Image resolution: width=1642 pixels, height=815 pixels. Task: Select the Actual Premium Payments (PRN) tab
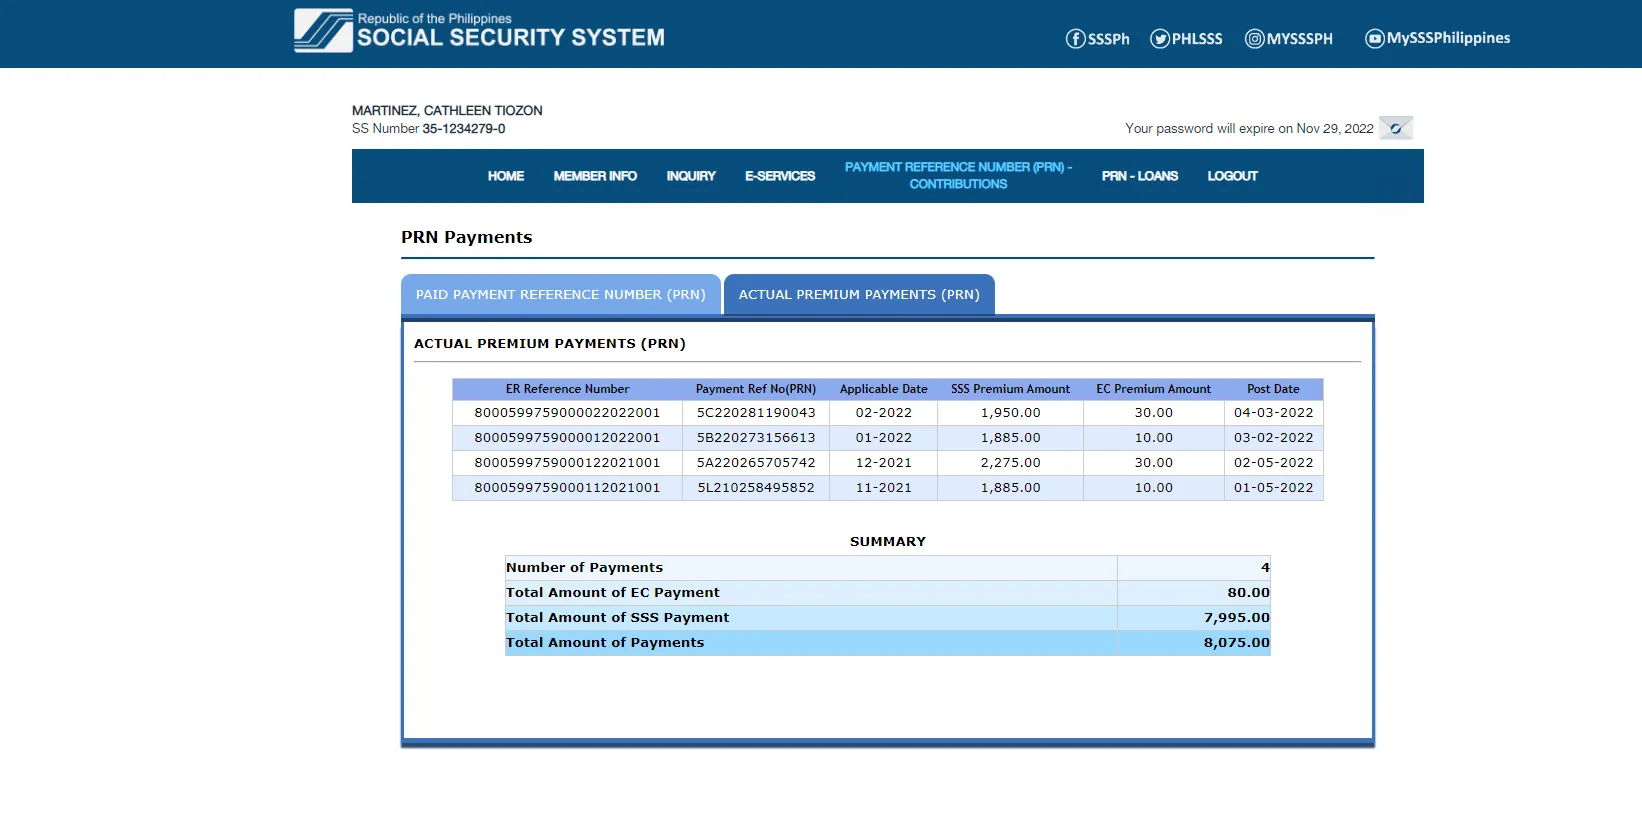point(859,295)
